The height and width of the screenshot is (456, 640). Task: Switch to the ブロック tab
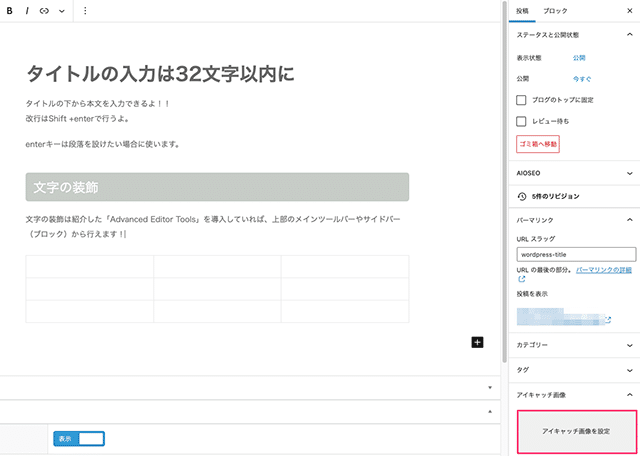click(x=553, y=10)
